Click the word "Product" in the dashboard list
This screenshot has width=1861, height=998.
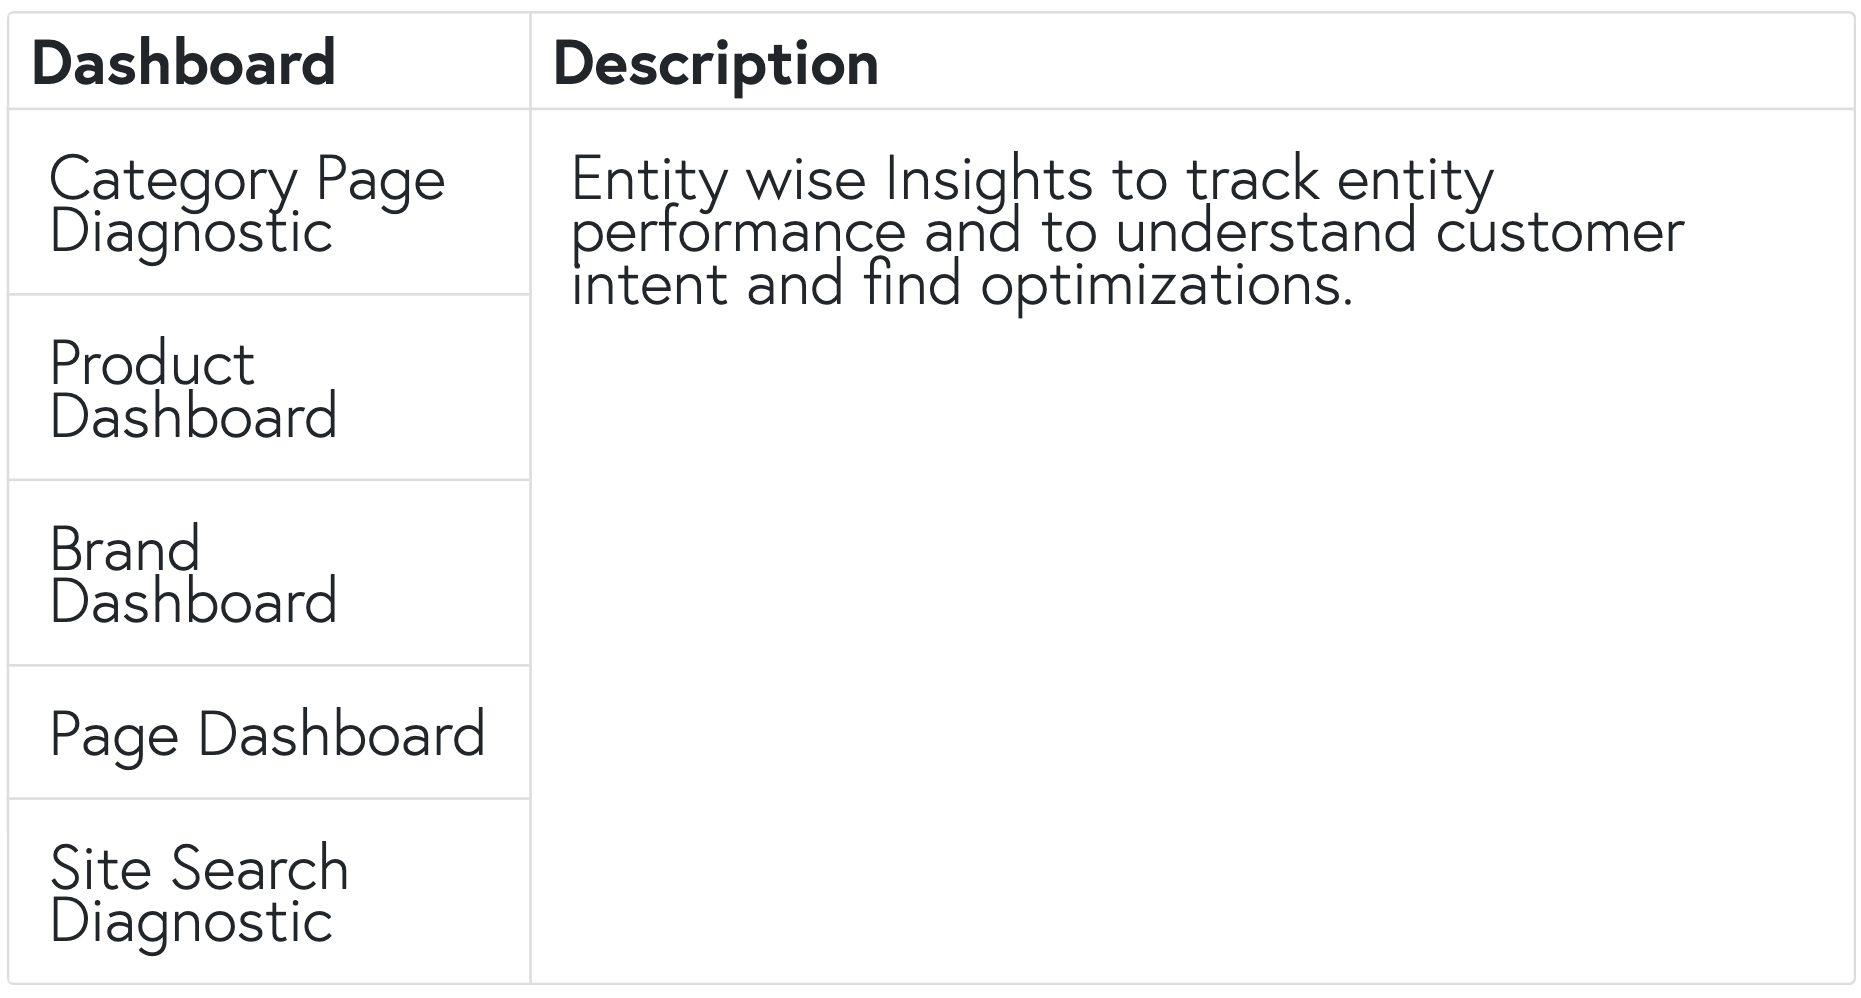pos(152,363)
